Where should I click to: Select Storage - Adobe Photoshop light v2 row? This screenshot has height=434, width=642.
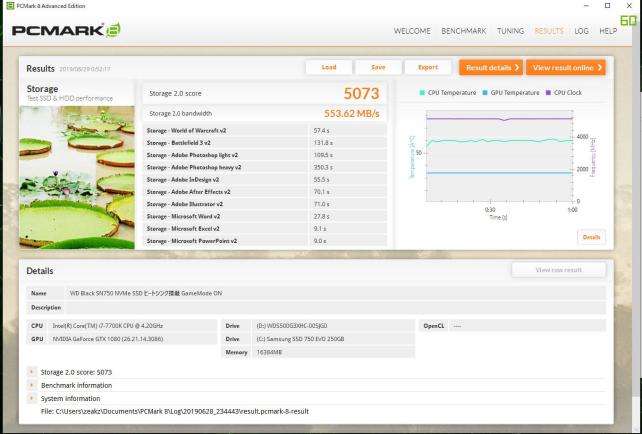pos(264,155)
